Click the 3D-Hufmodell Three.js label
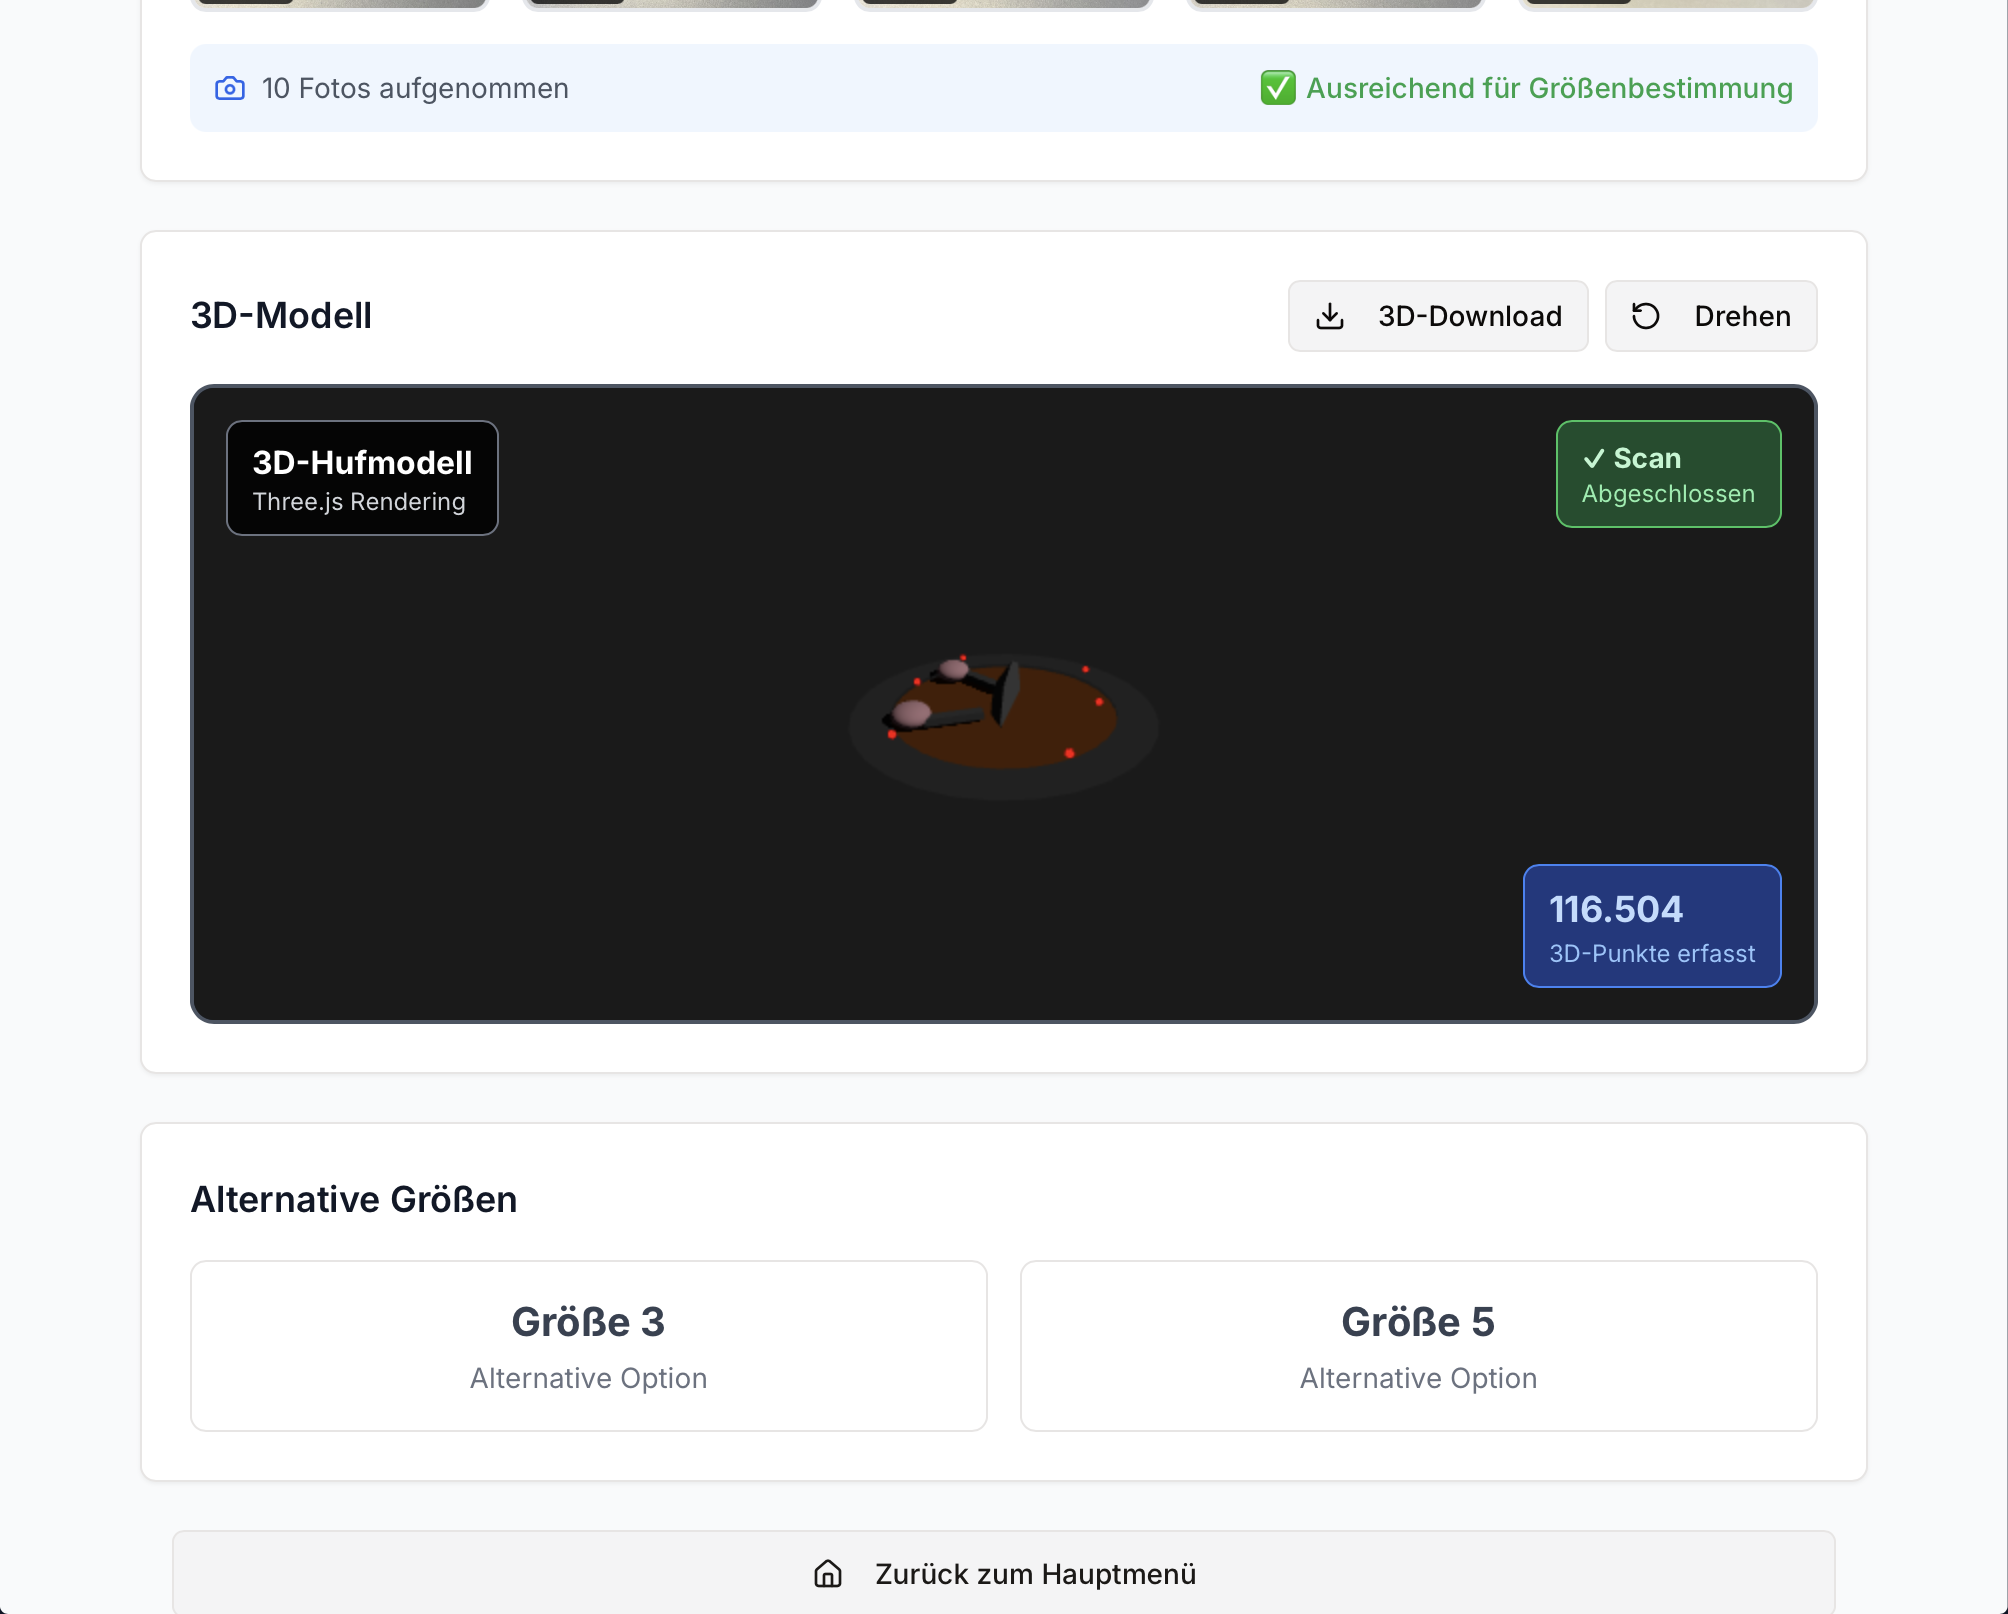Screen dimensions: 2008x1614 point(362,478)
